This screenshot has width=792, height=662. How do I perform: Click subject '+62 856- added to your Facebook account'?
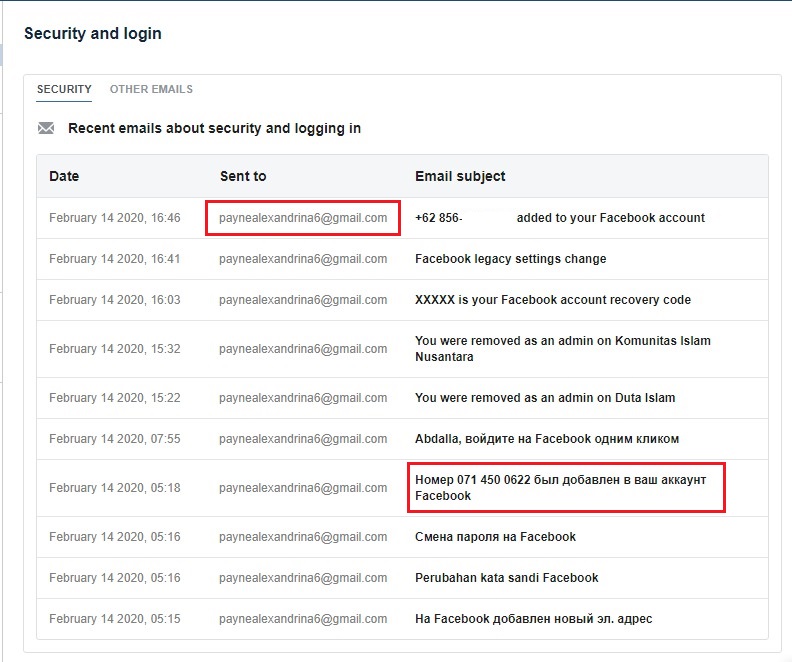[560, 218]
